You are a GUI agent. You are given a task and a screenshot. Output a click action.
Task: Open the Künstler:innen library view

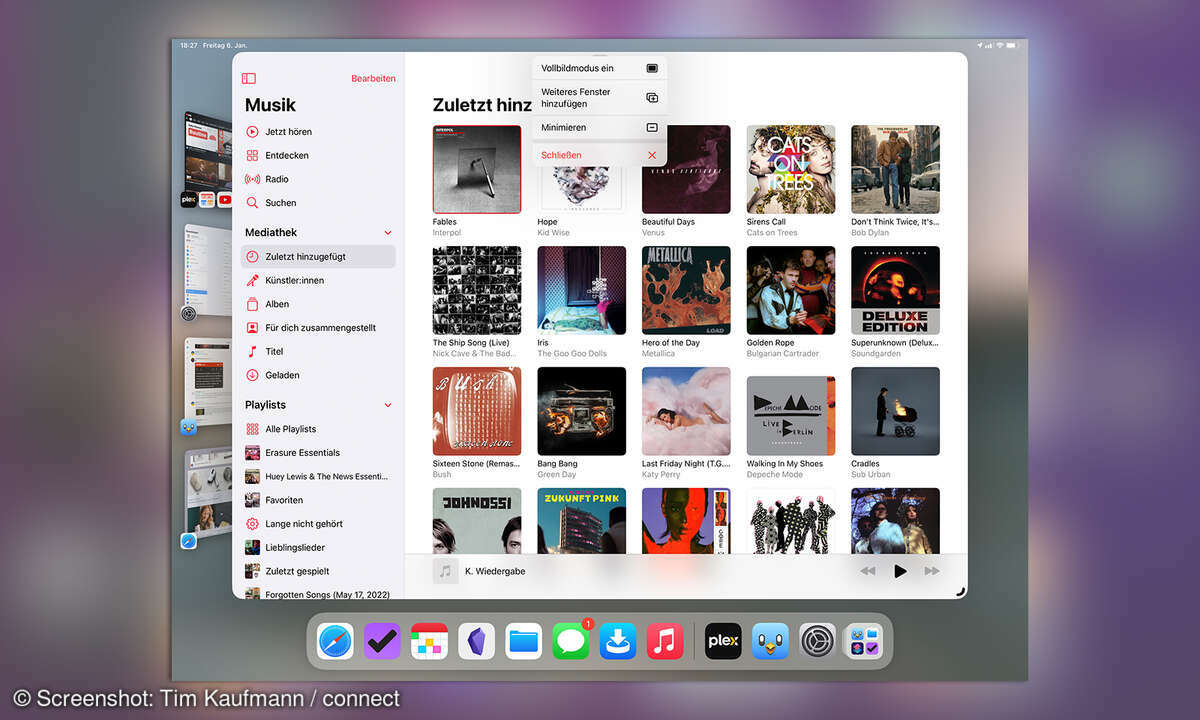point(318,280)
